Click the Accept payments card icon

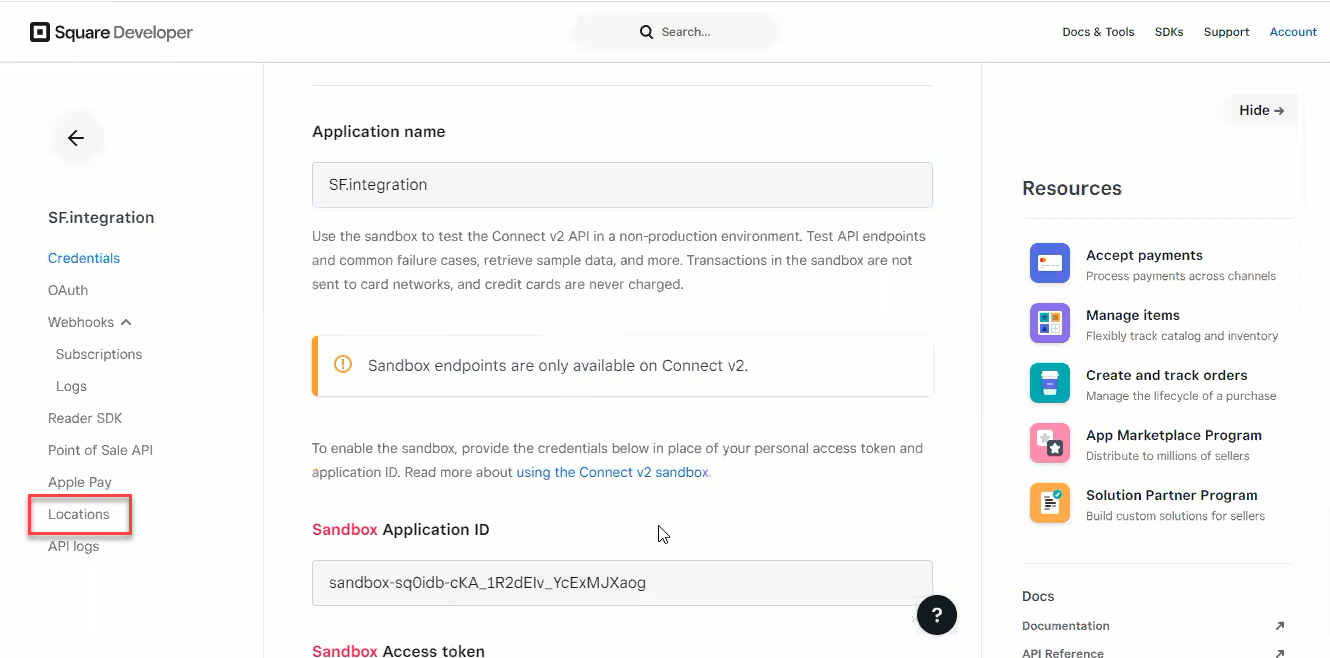[1050, 264]
